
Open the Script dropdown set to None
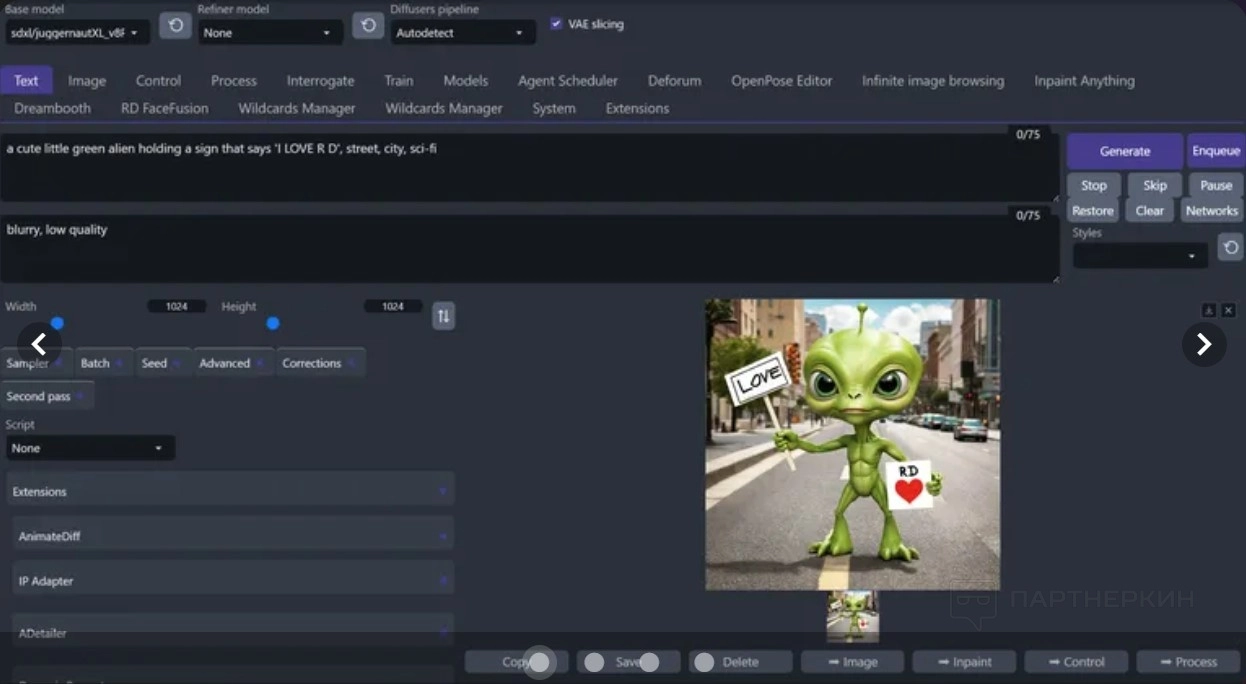click(90, 448)
